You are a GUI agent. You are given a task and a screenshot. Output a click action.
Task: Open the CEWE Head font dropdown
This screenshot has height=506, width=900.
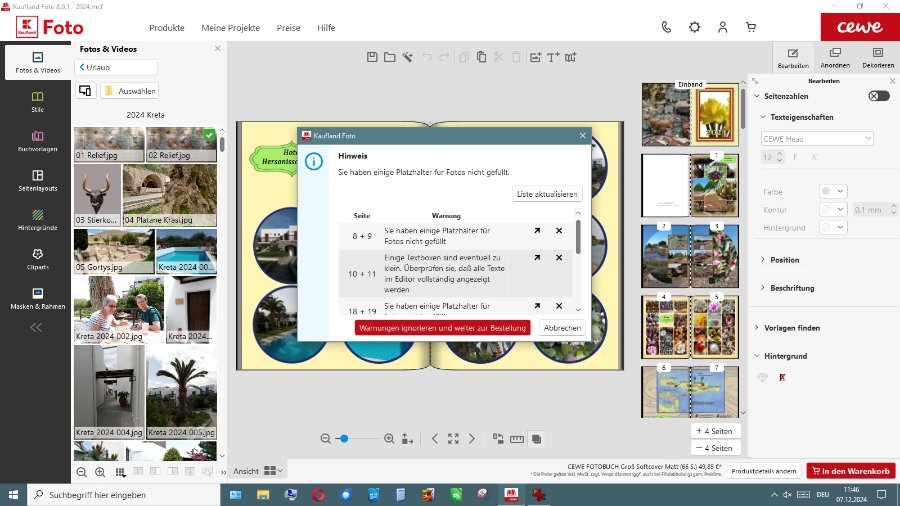[817, 138]
